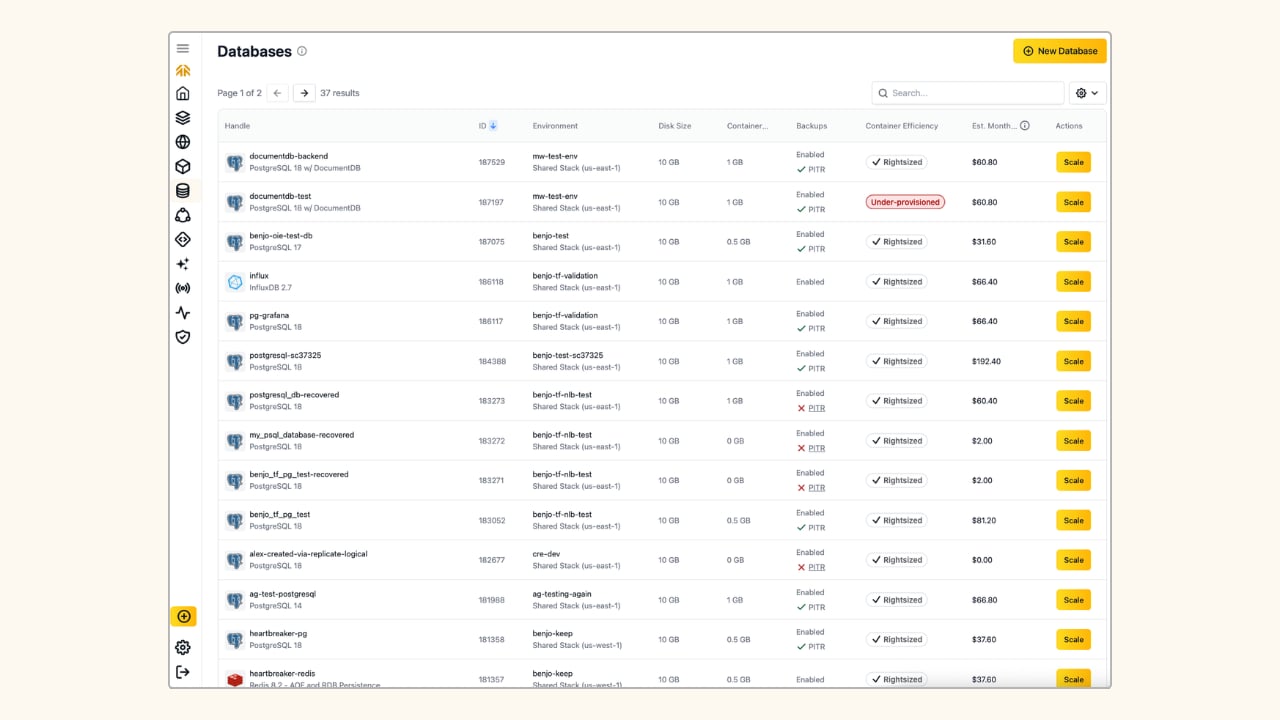The height and width of the screenshot is (720, 1280).
Task: Open the Environments globe icon
Action: (183, 142)
